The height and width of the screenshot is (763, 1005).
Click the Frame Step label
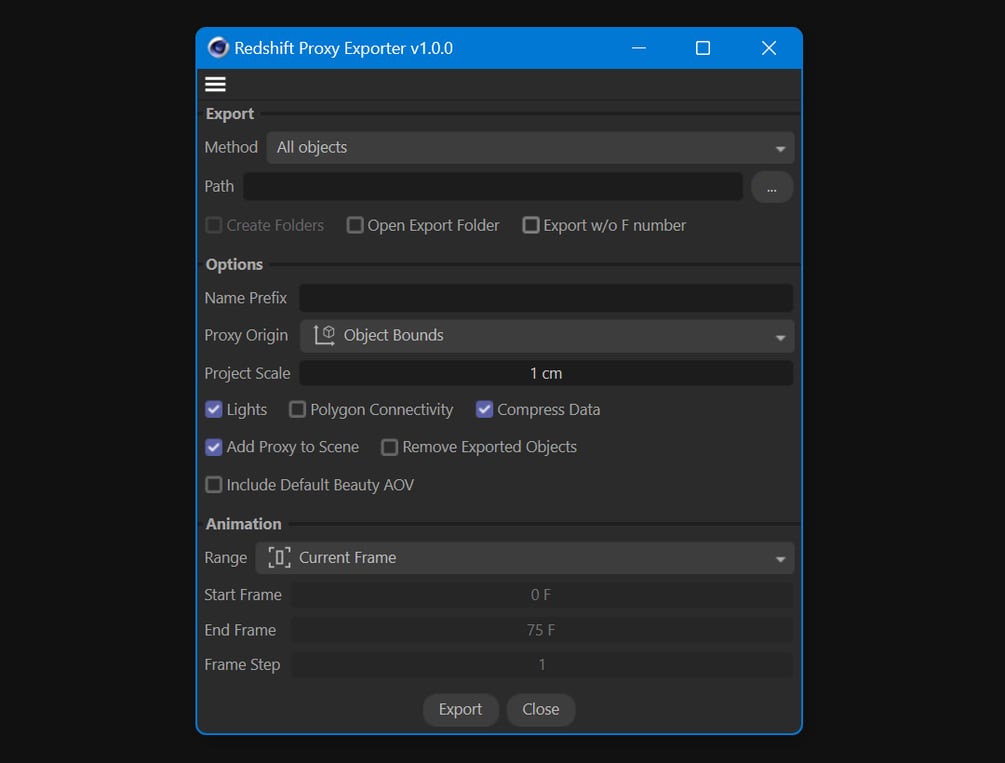click(x=242, y=665)
